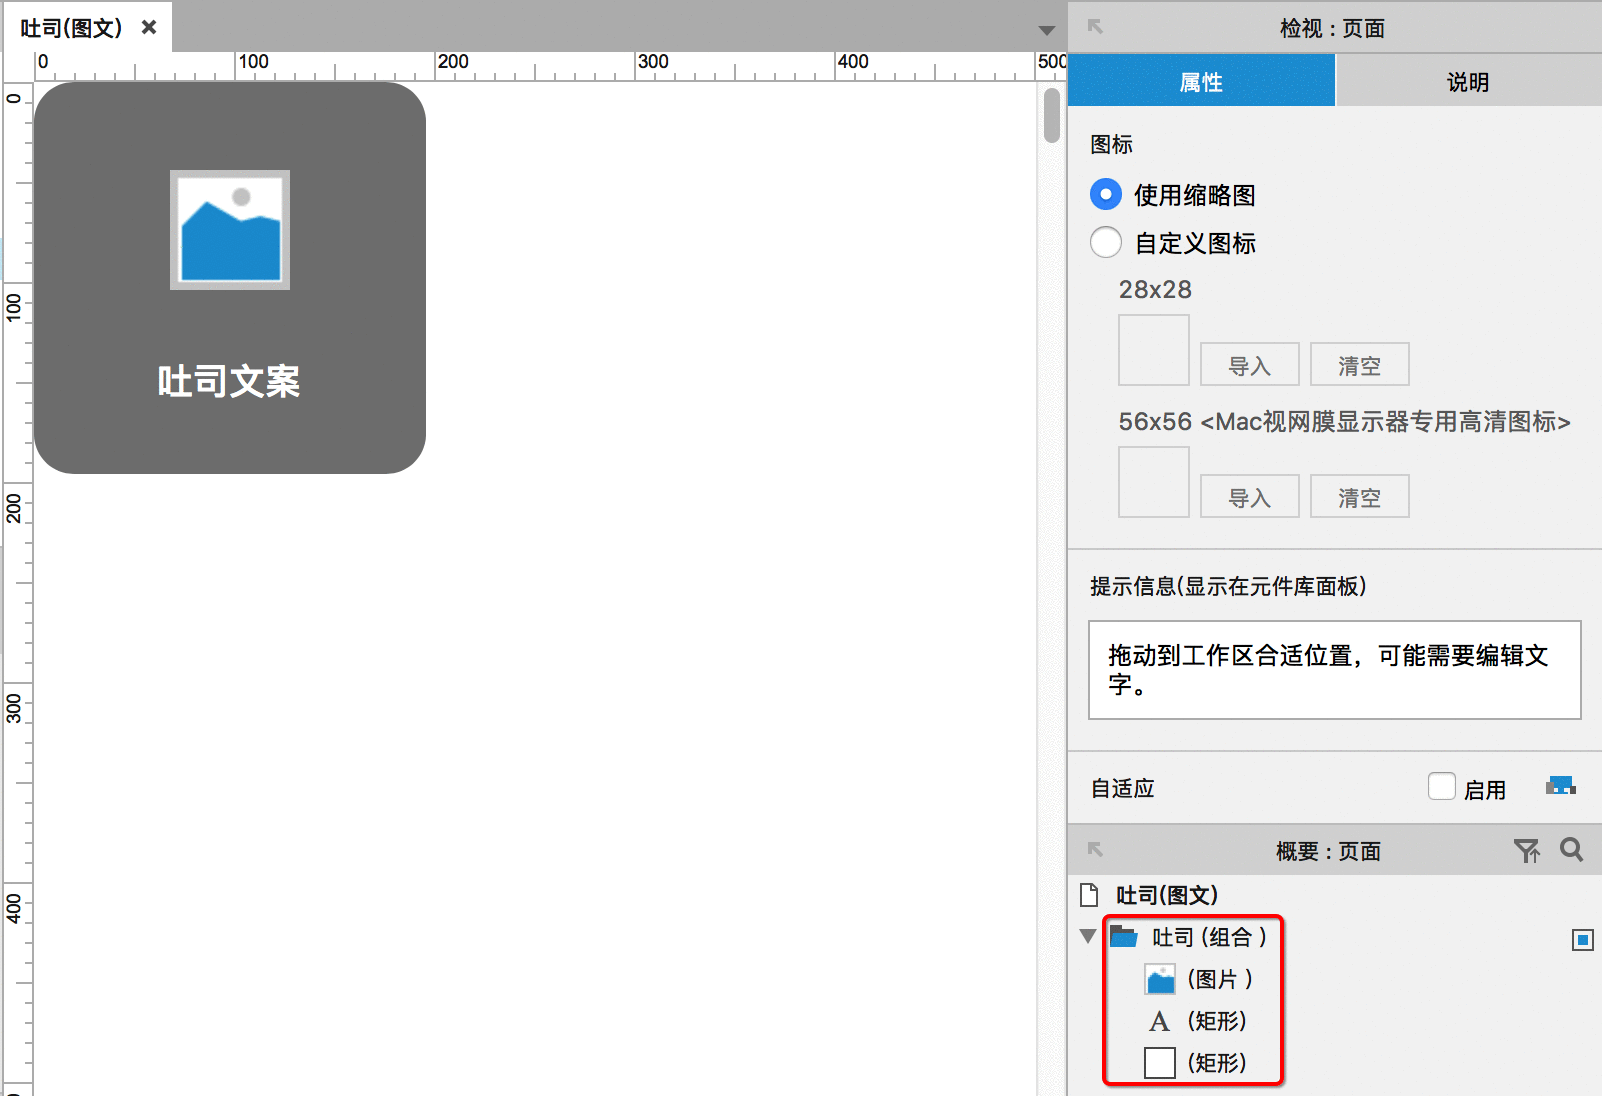Click 清空 for the 28x28 icon
Viewport: 1602px width, 1096px height.
coord(1359,365)
